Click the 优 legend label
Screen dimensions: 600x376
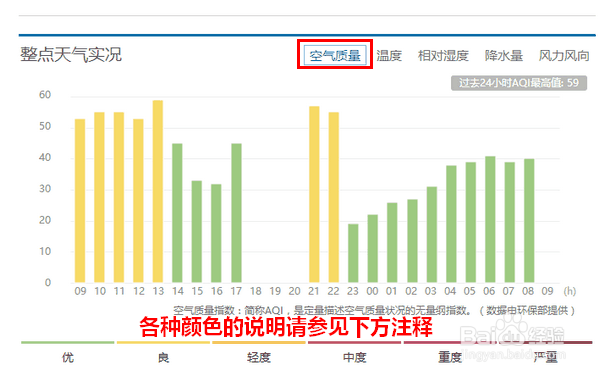pyautogui.click(x=68, y=358)
